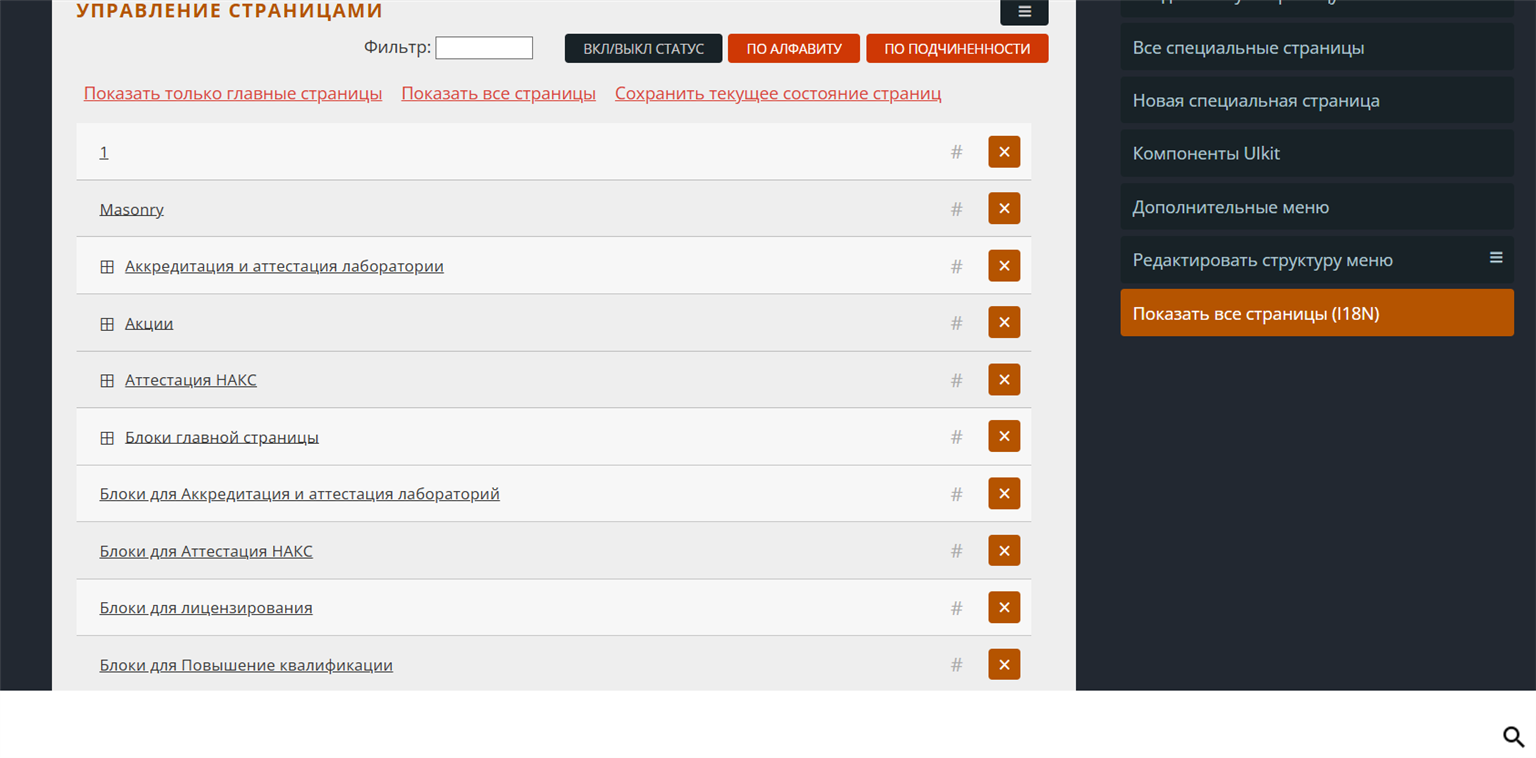Click the list icon beside Редактировать структуру меню

pyautogui.click(x=1496, y=258)
